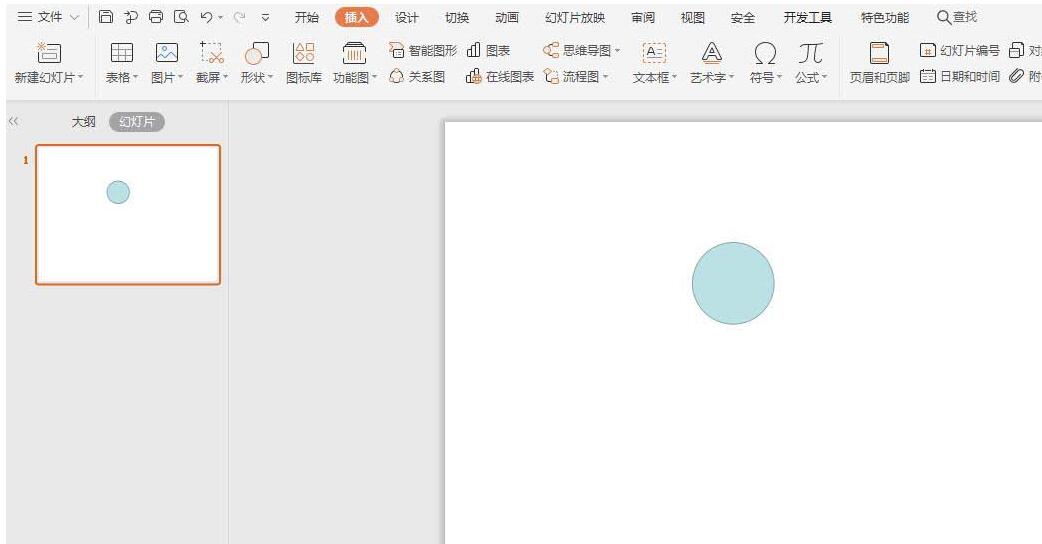
Task: Open the 文件 menu
Action: (48, 17)
